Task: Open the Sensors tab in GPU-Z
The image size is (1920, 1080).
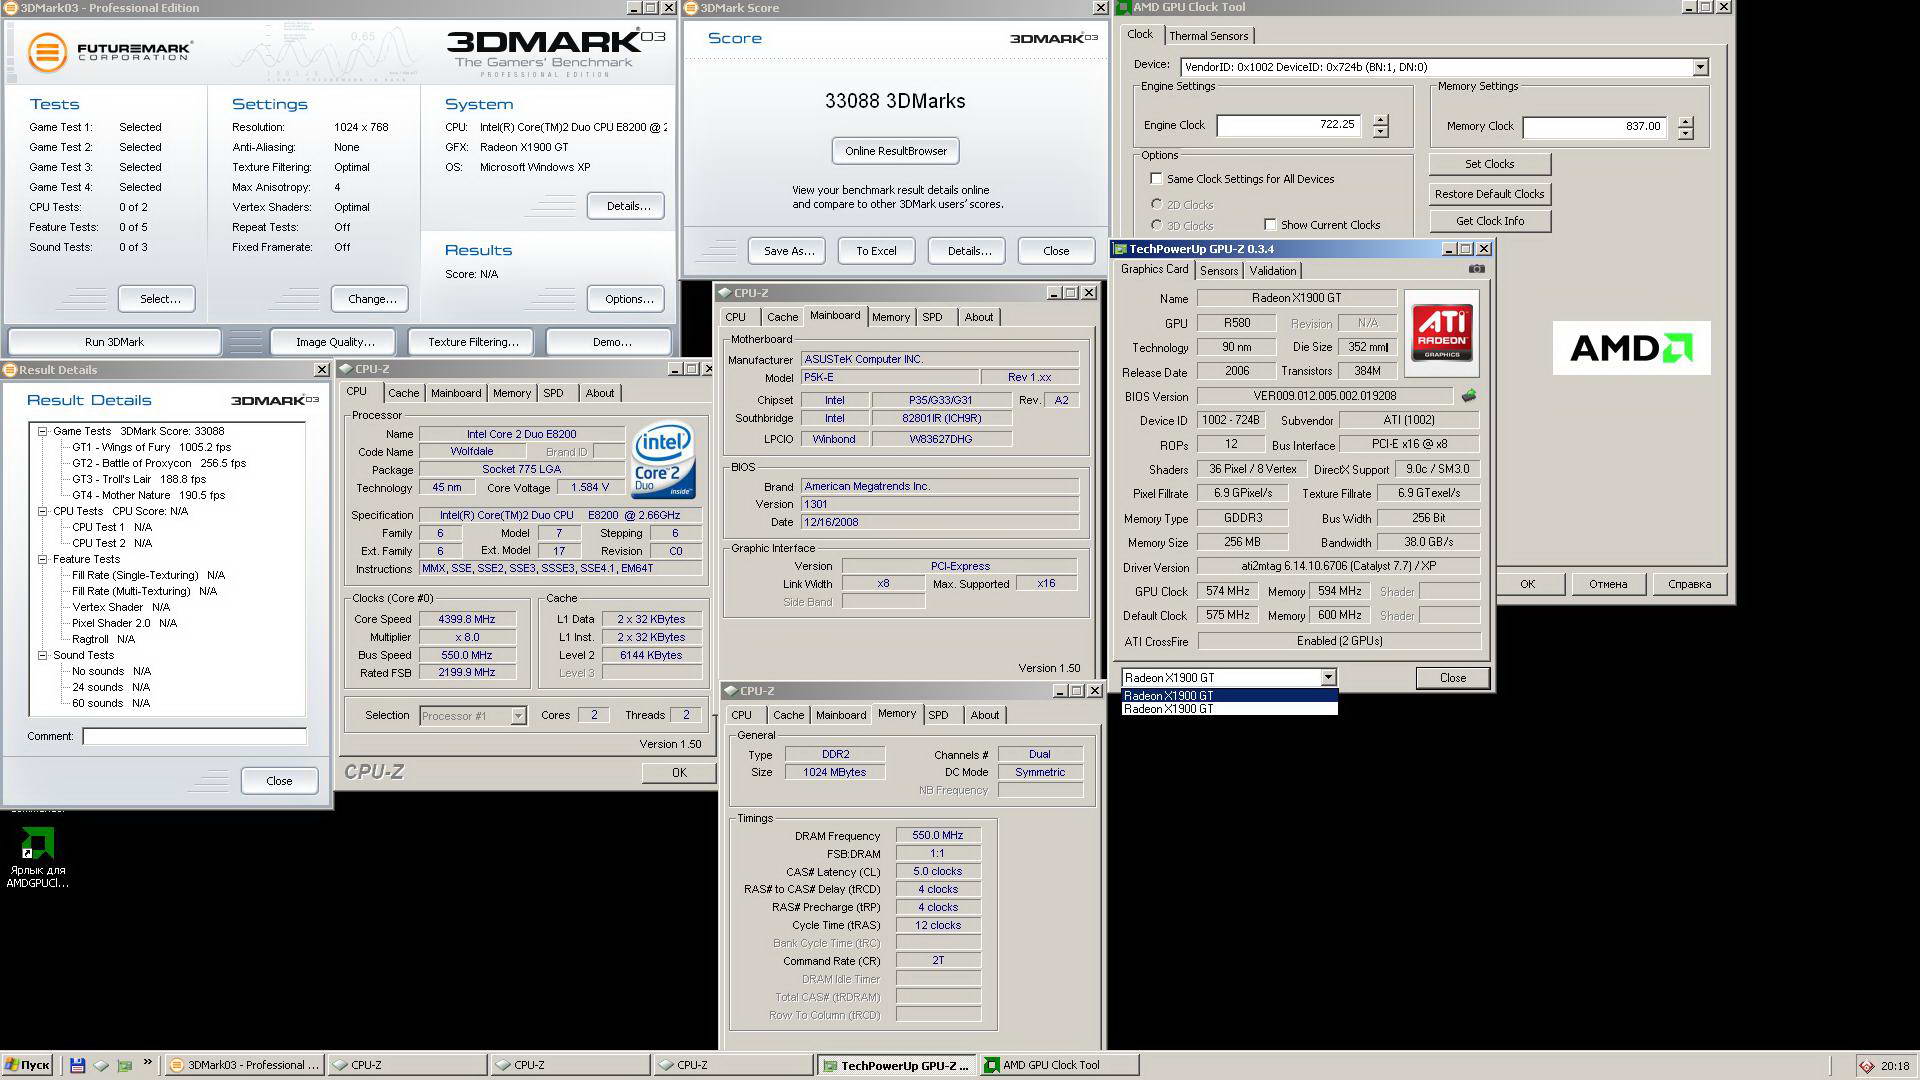Action: pos(1218,271)
